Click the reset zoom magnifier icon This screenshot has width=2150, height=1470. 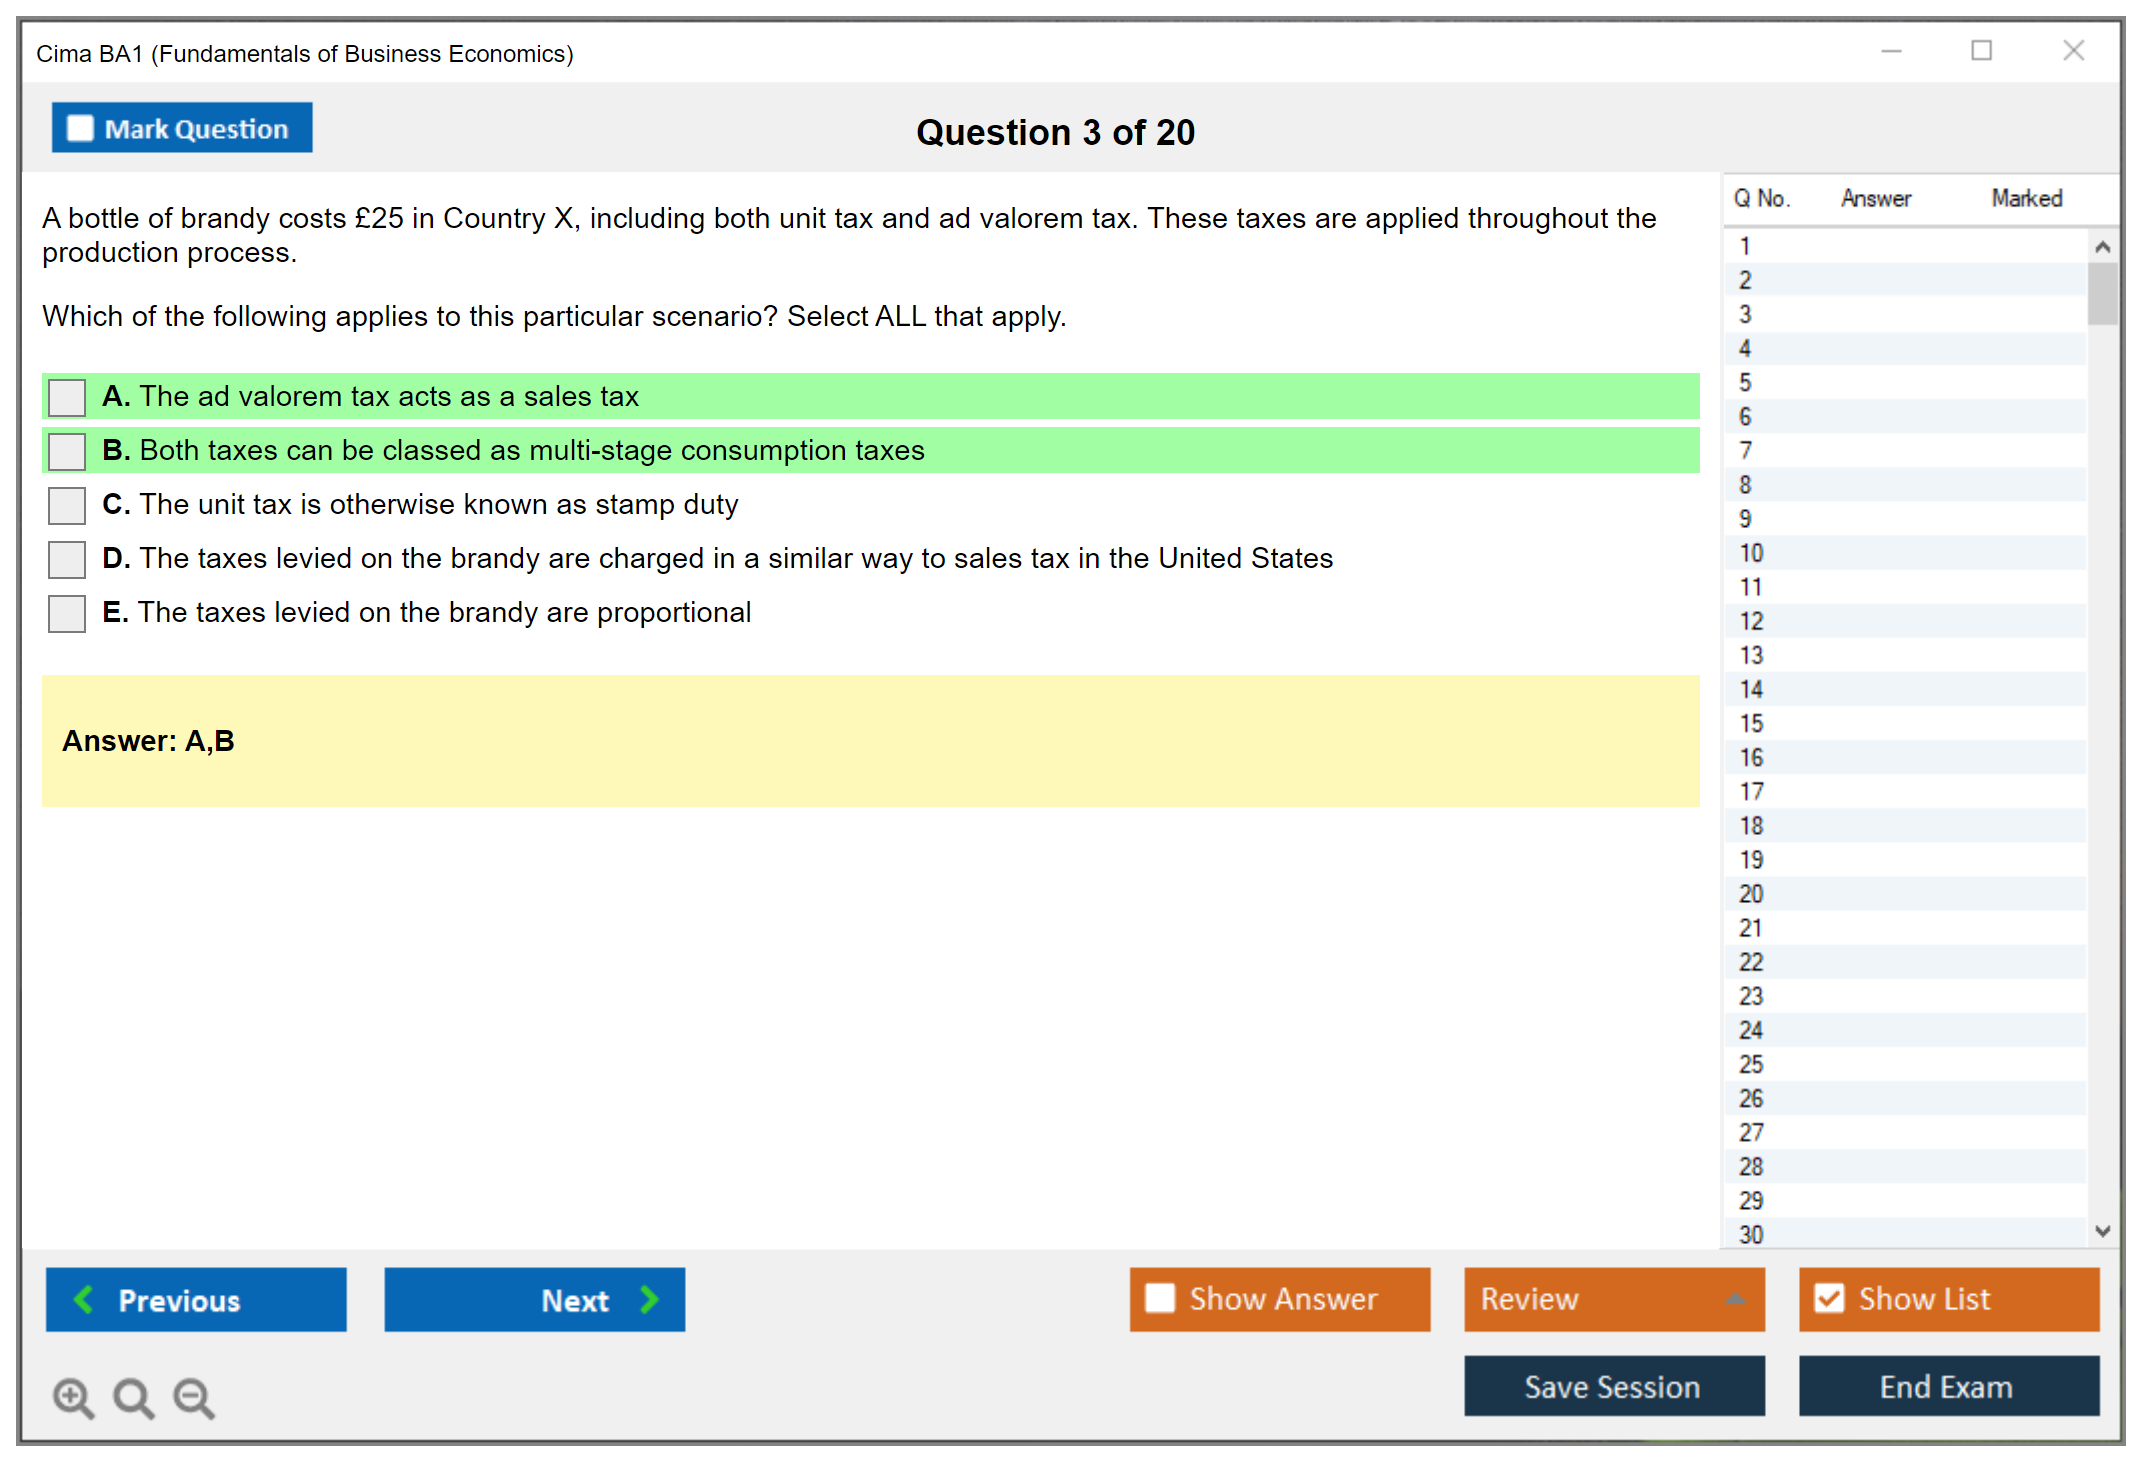point(133,1397)
